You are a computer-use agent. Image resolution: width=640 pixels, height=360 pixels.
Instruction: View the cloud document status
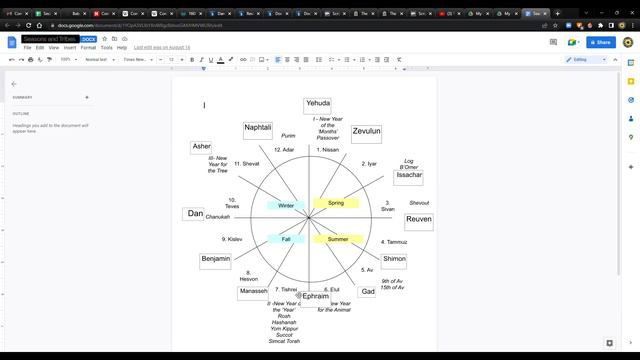[x=124, y=39]
